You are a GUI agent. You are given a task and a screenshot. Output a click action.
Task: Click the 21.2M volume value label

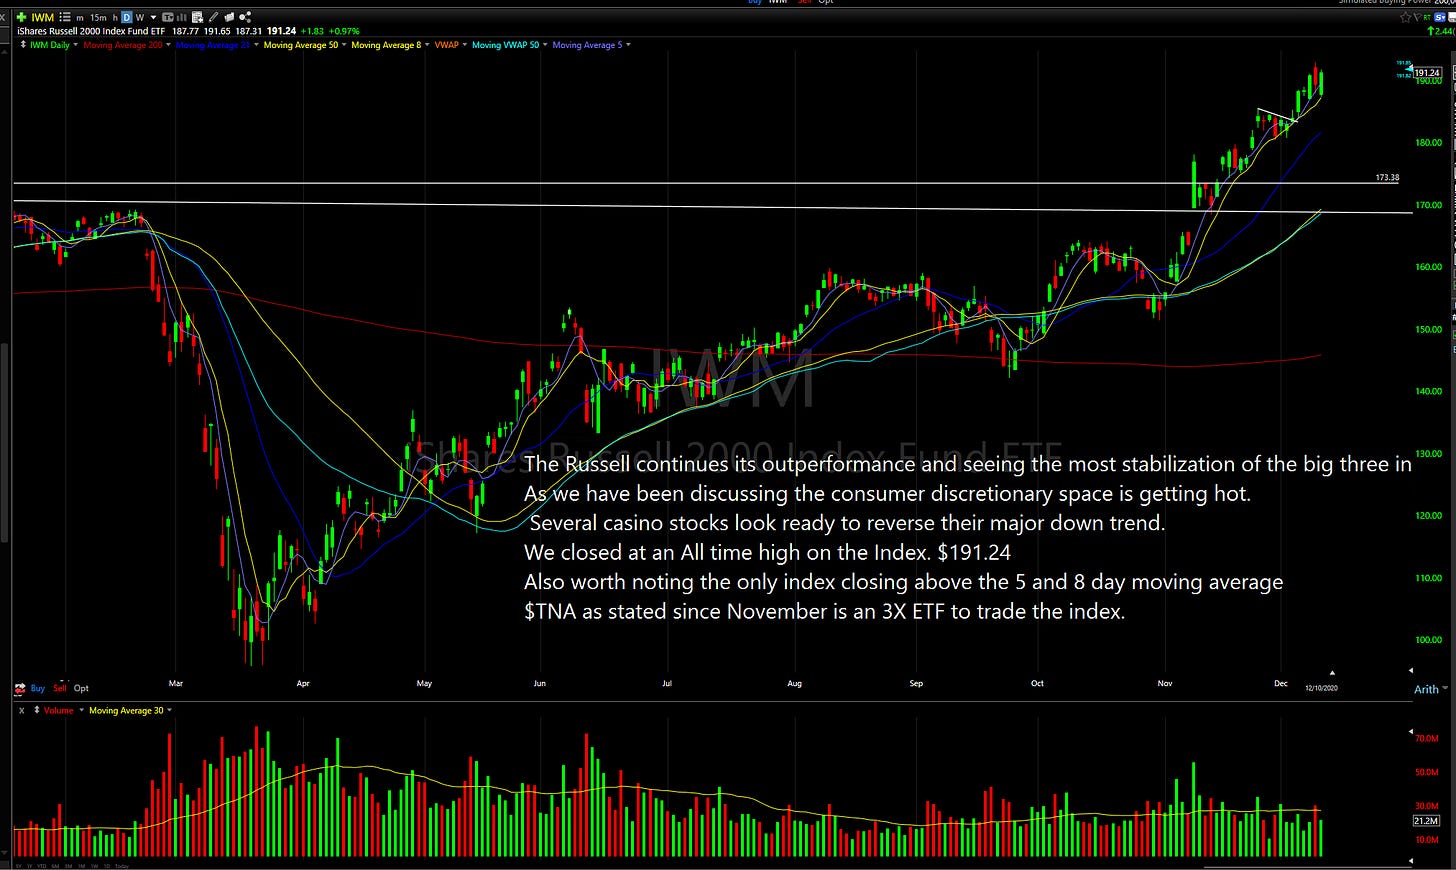(x=1426, y=820)
